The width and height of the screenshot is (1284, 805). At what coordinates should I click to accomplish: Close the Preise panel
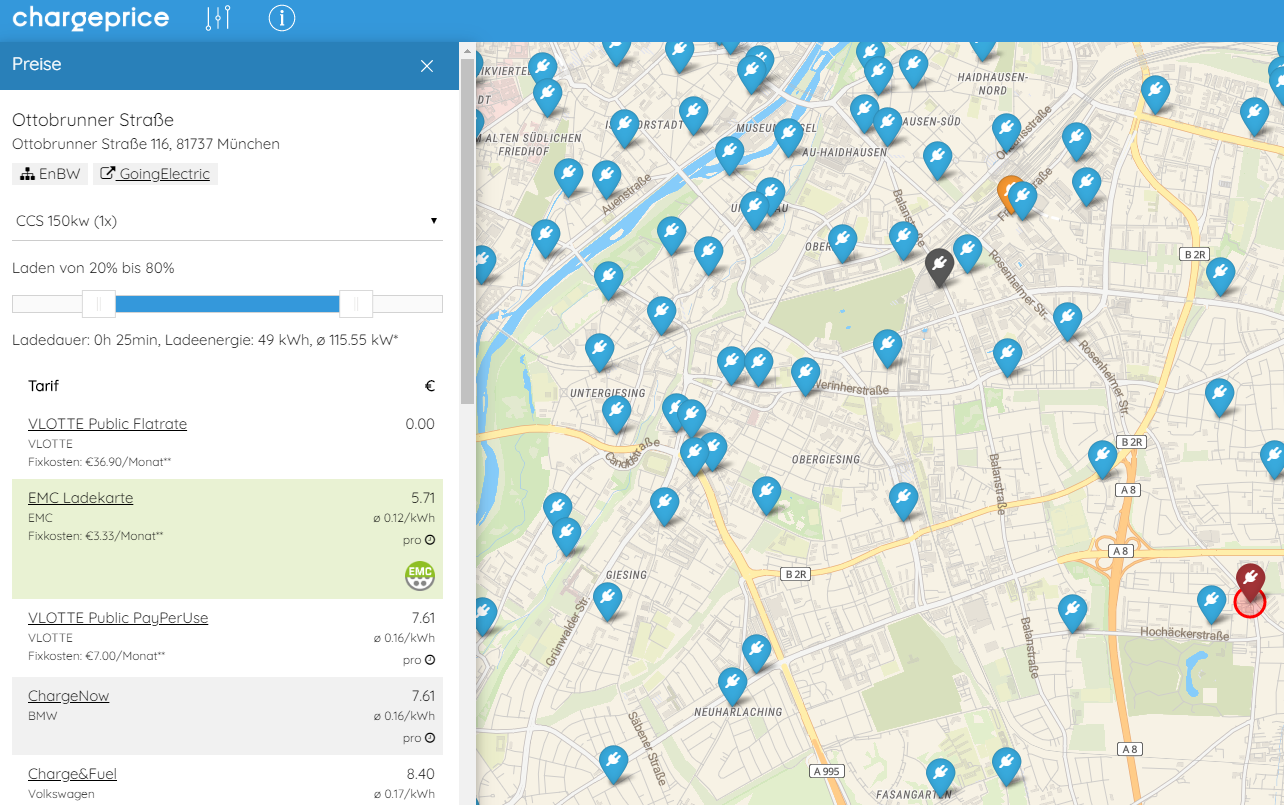coord(427,66)
